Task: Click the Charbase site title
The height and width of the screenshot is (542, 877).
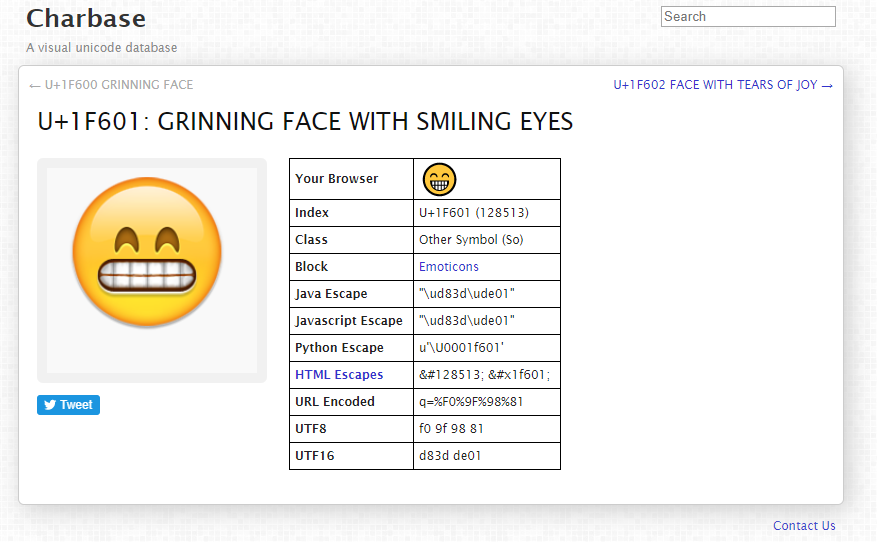Action: point(86,18)
